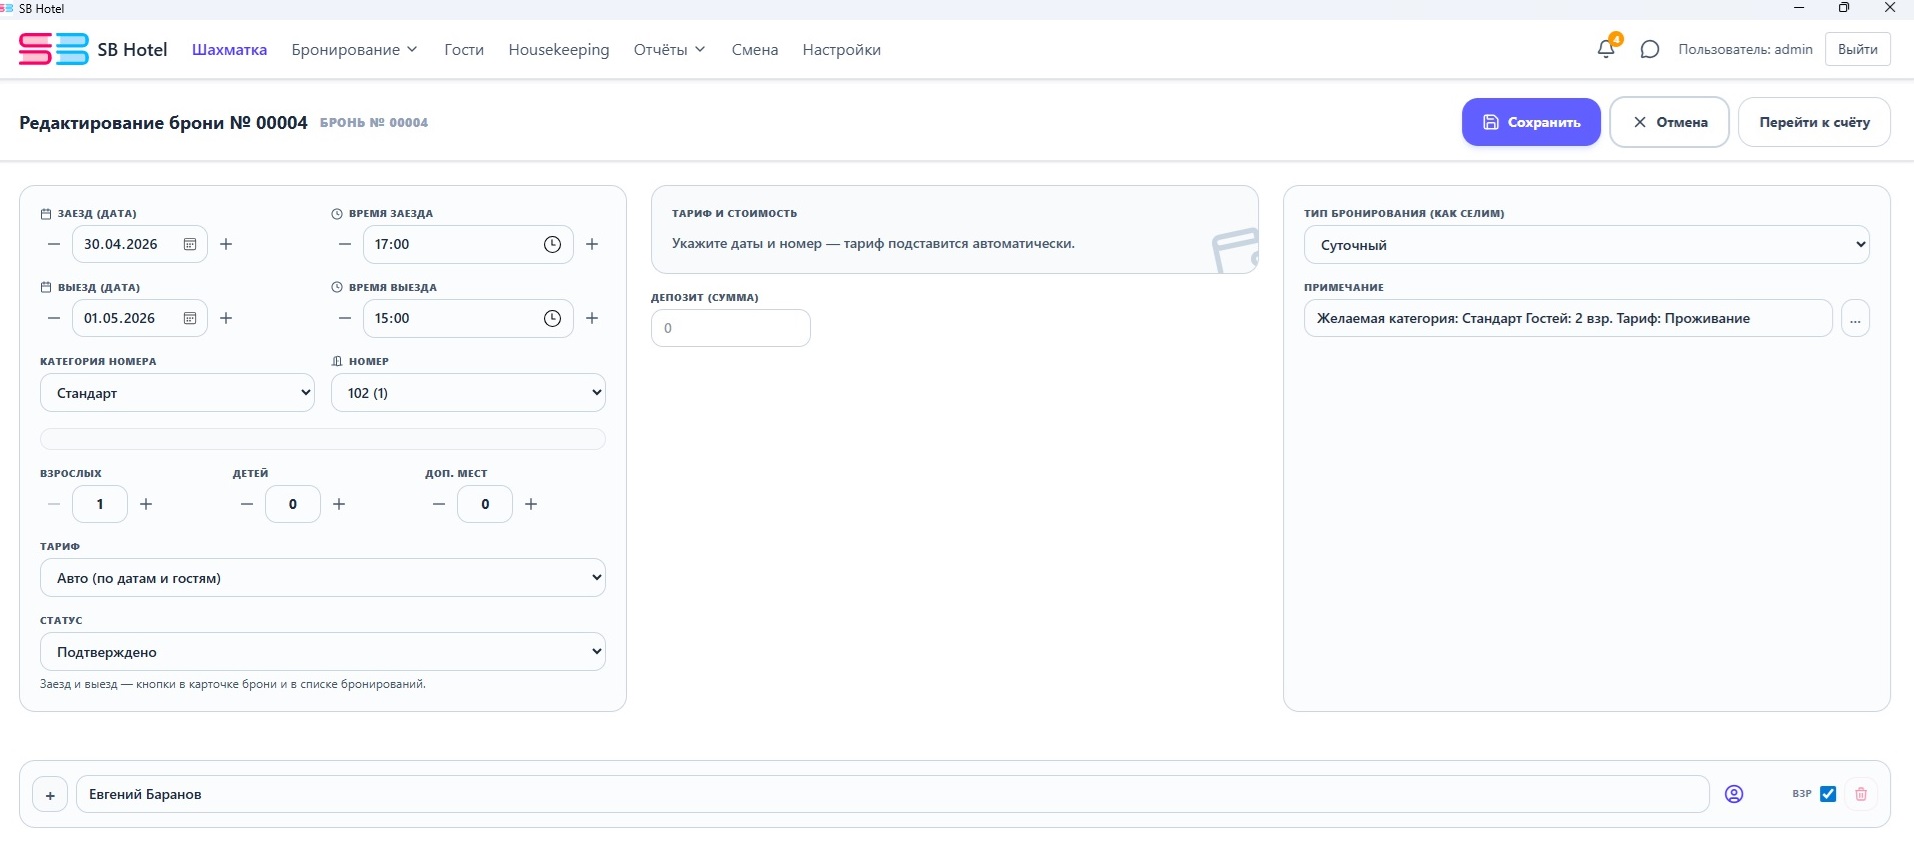Open guest profile icon for Евгений Баранов
This screenshot has height=849, width=1914.
[1734, 794]
